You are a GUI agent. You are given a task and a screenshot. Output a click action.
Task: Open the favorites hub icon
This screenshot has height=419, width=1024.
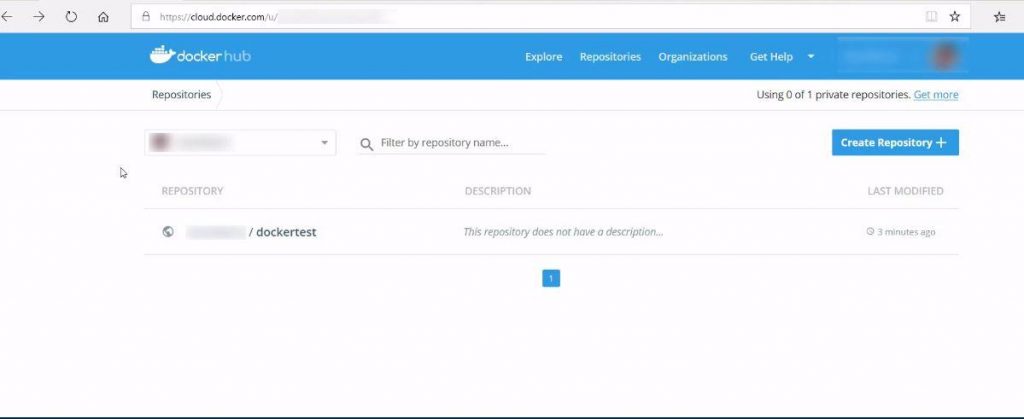tap(999, 17)
